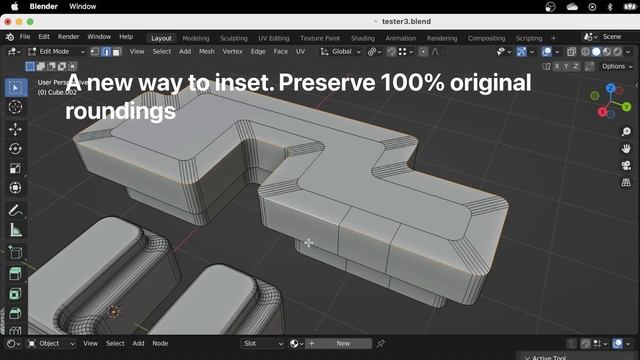Image resolution: width=640 pixels, height=360 pixels.
Task: Toggle show overlays button
Action: pos(547,52)
